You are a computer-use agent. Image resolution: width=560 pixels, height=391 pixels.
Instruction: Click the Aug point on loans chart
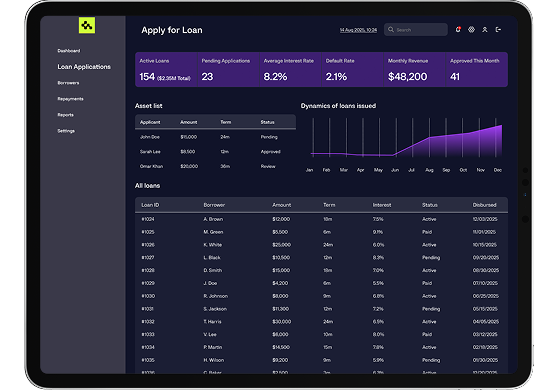tap(429, 137)
